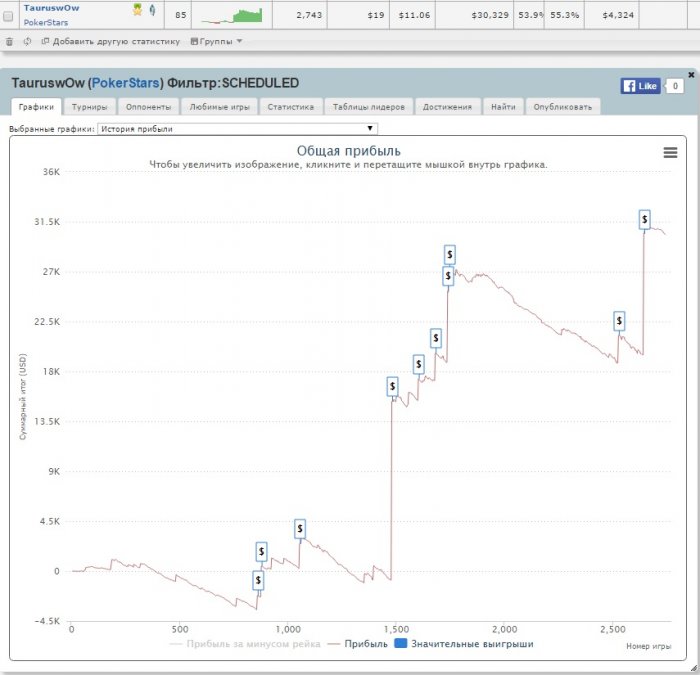700x675 pixels.
Task: Toggle Прибыль за минусом рейка legend
Action: pos(245,644)
